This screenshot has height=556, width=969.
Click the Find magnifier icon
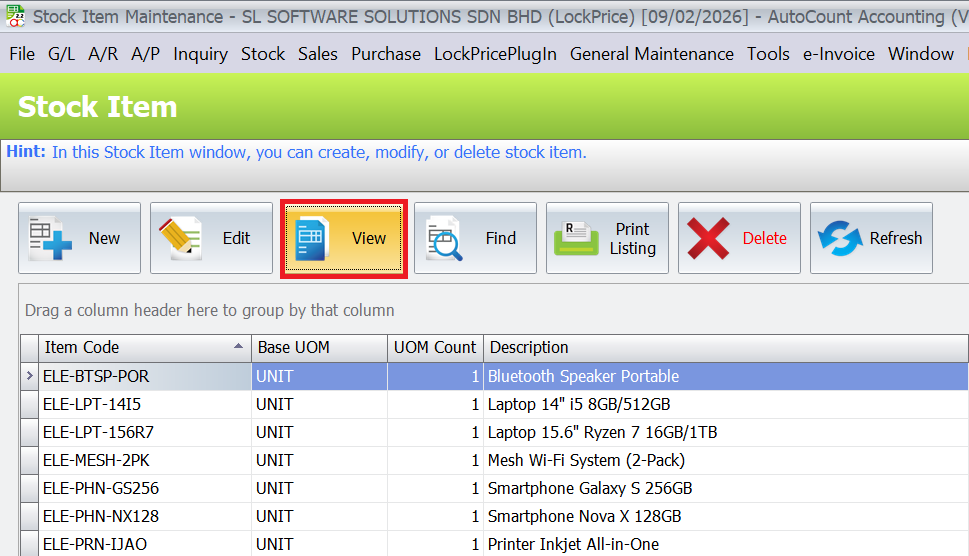[446, 238]
